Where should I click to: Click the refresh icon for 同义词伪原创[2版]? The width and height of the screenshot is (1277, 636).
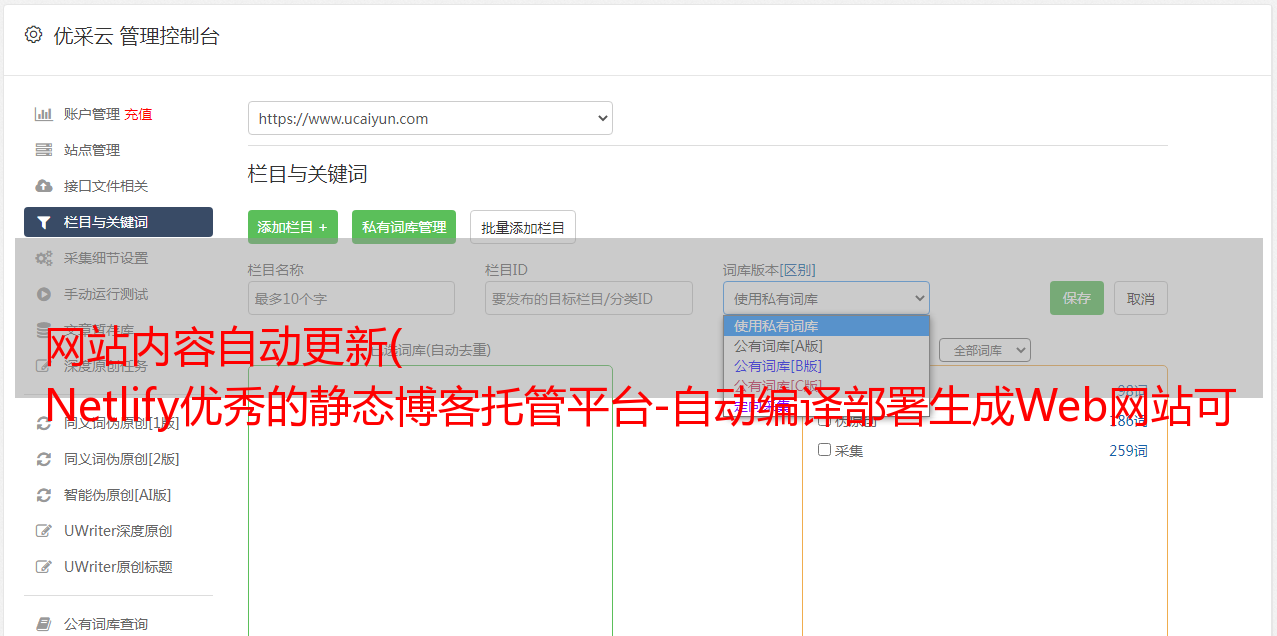(x=43, y=459)
